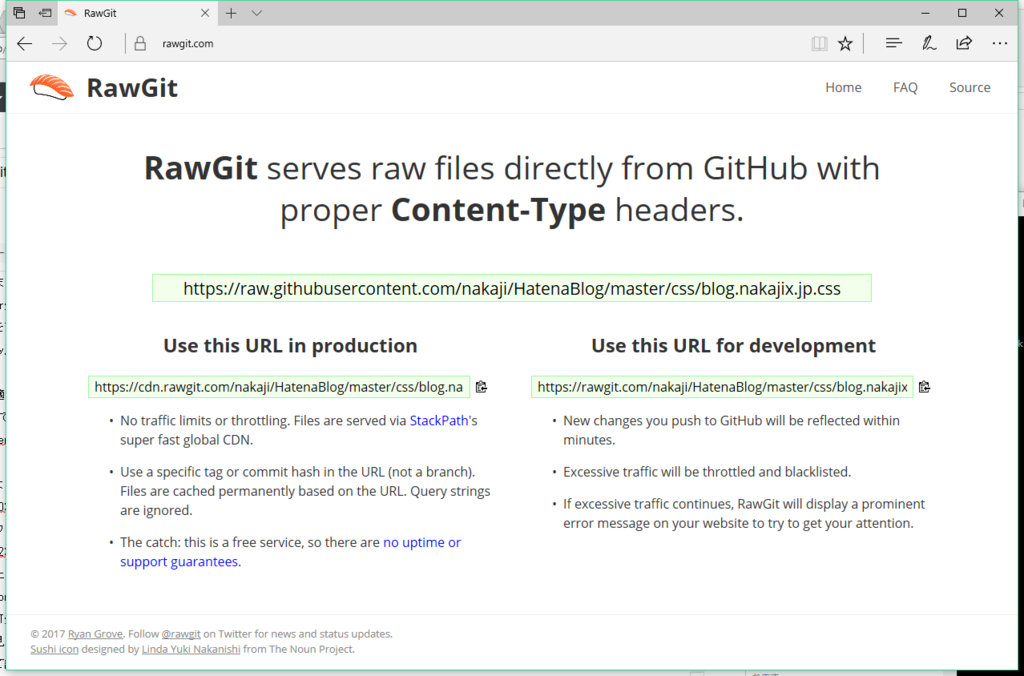Select the RawGit browser tab

(x=137, y=13)
